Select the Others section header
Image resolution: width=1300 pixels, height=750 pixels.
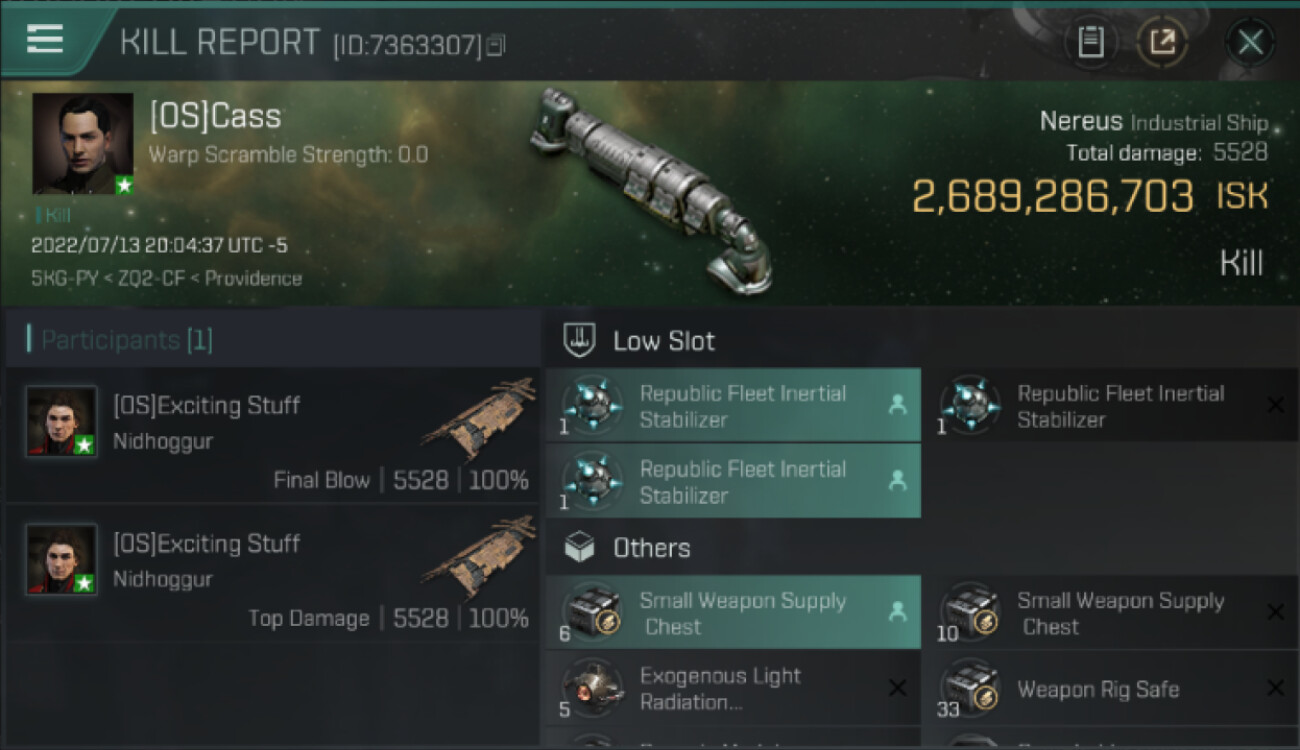pos(651,548)
